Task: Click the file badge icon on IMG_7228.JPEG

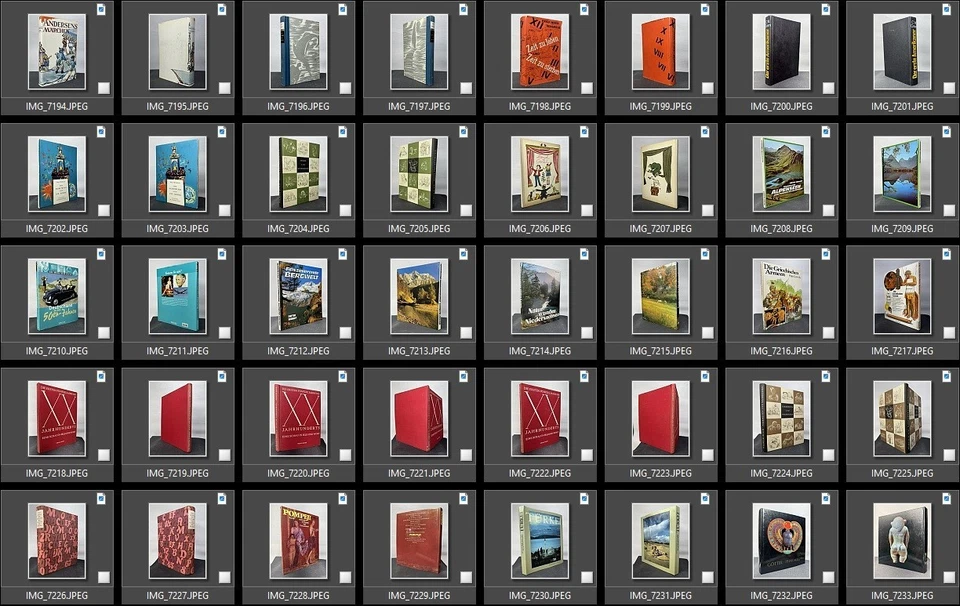Action: 343,499
